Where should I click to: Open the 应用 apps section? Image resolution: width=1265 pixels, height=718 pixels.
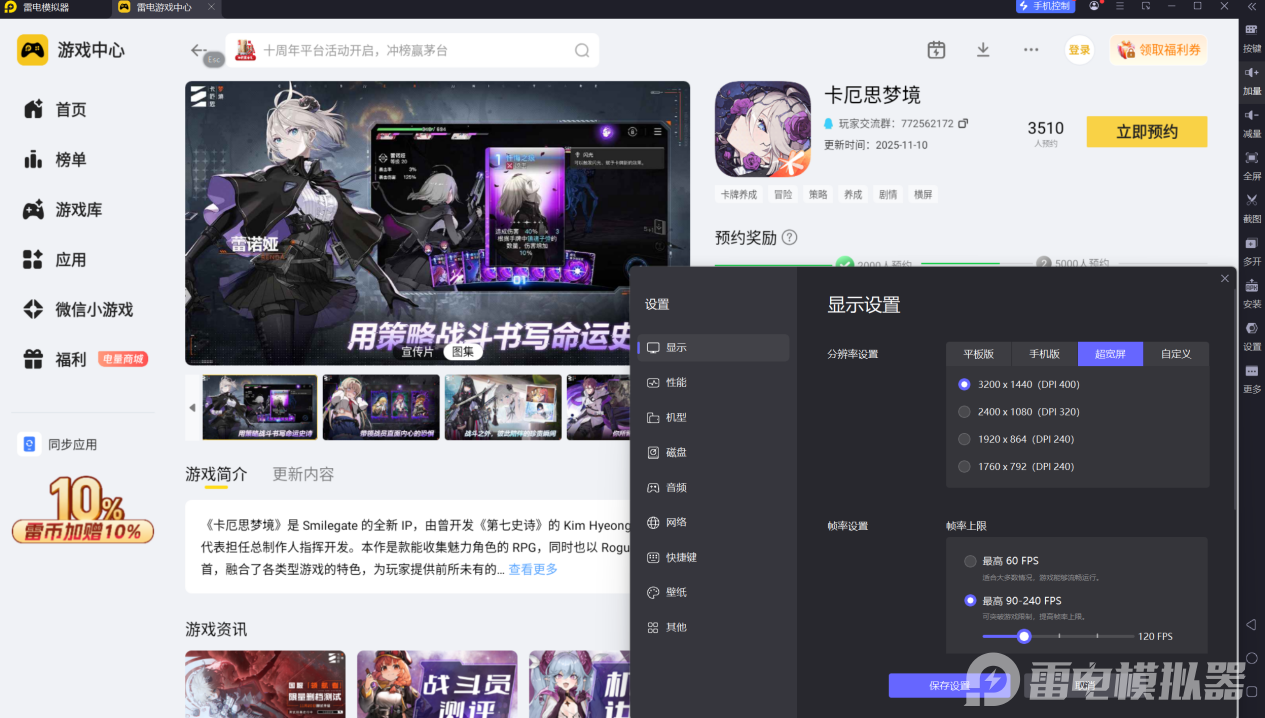tap(55, 259)
